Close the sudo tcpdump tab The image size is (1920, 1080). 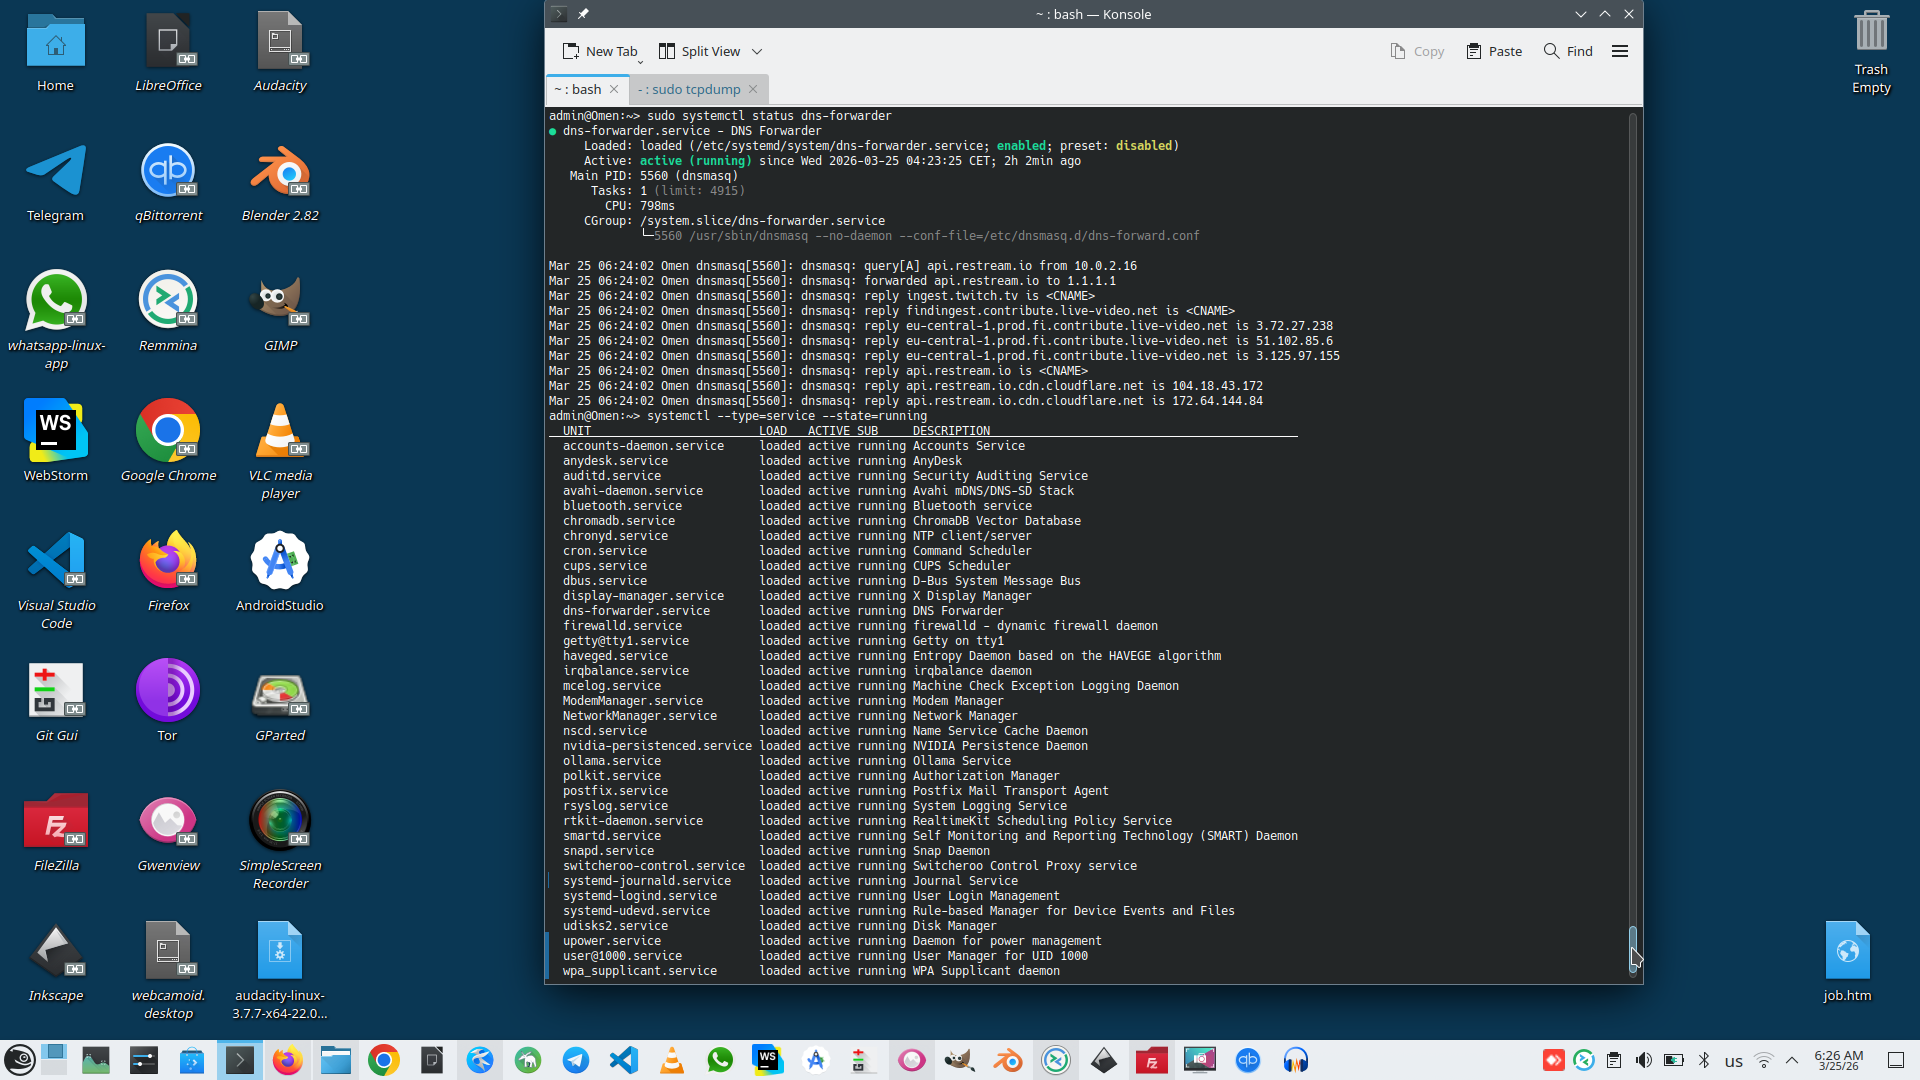(x=753, y=89)
